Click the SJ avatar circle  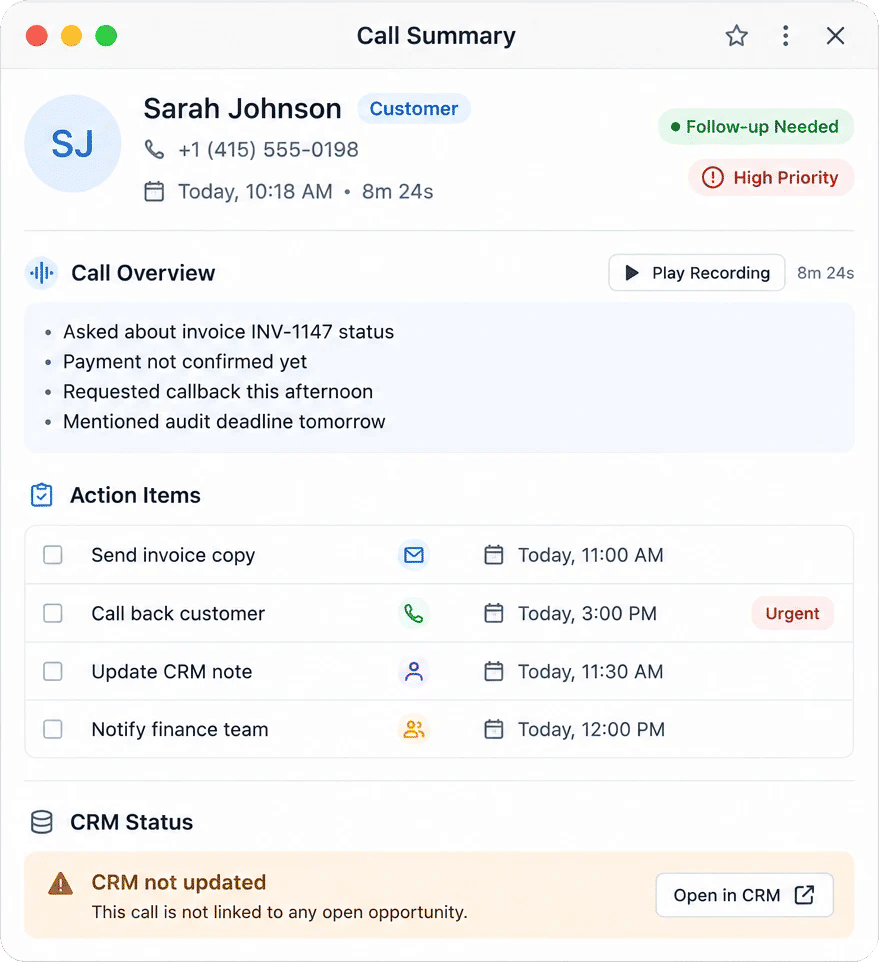(x=72, y=144)
